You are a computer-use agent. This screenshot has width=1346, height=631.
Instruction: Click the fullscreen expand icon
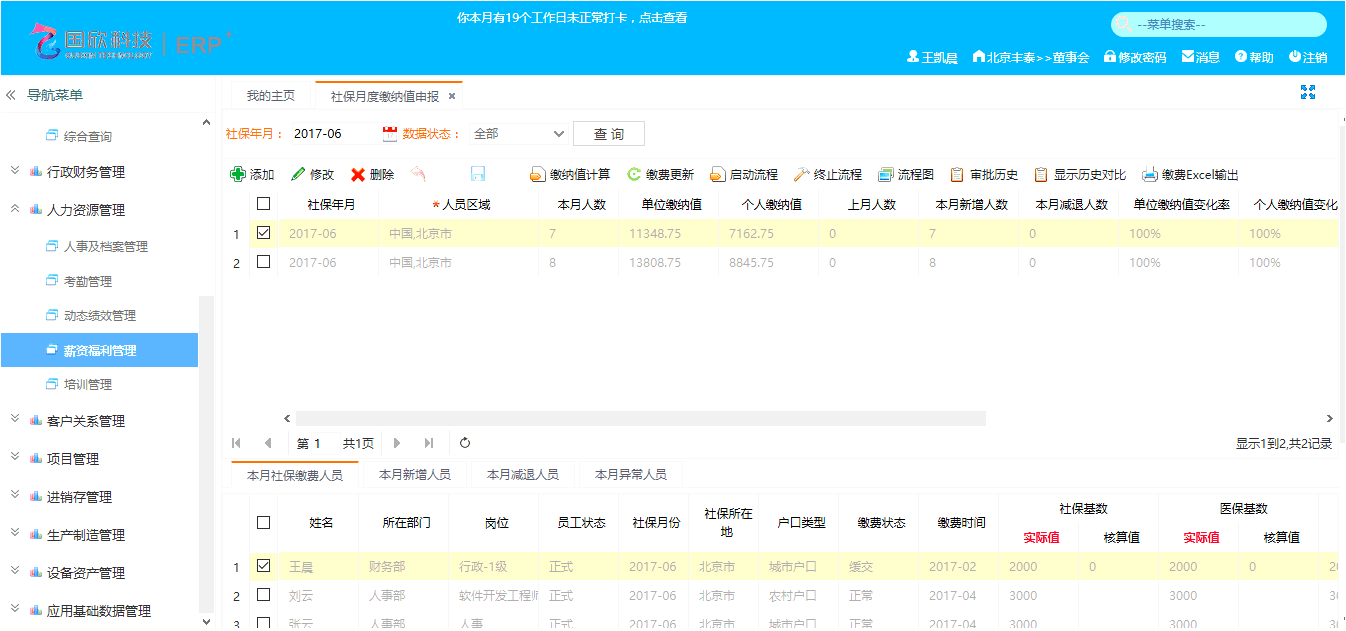click(x=1307, y=92)
